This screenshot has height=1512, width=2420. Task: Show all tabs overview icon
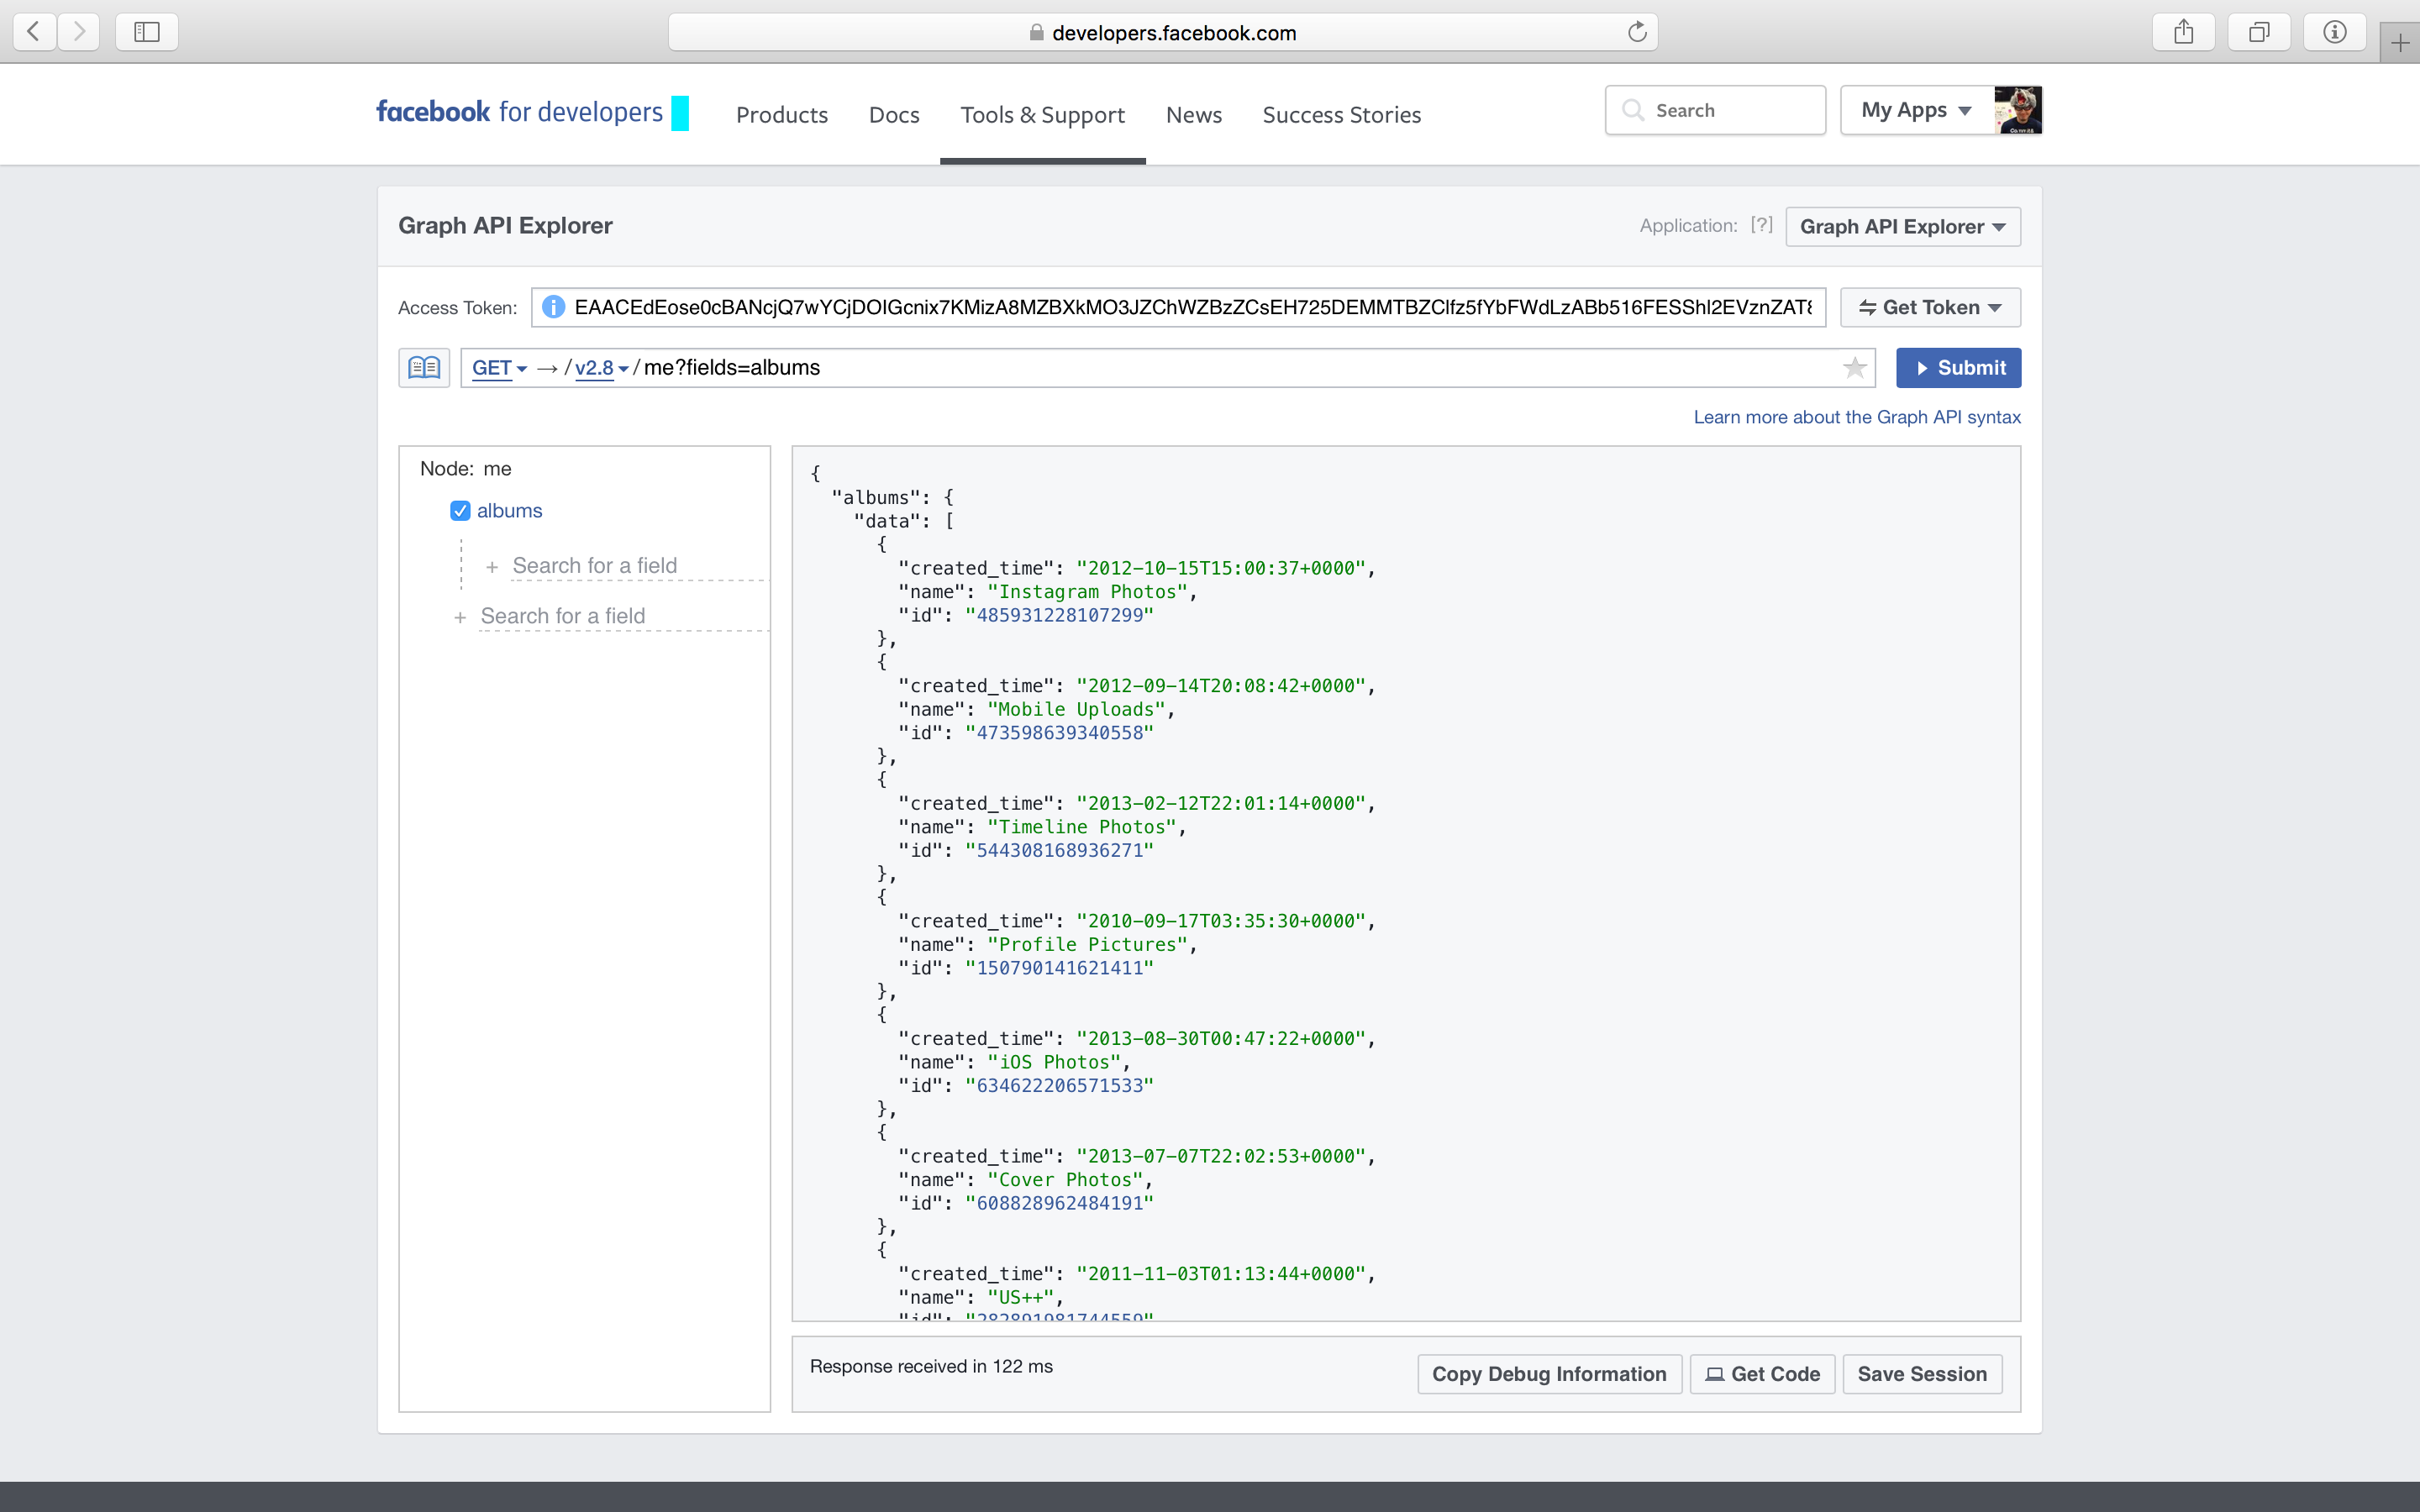tap(2259, 32)
